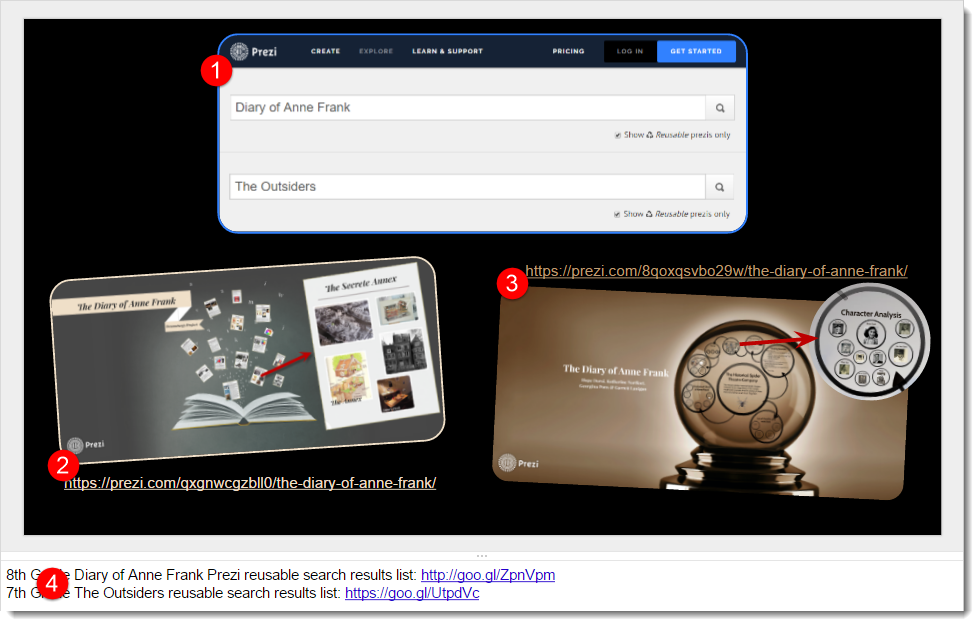The width and height of the screenshot is (979, 626).
Task: Click the Prezi watermark logo on crystal ball thumbnail
Action: point(518,463)
